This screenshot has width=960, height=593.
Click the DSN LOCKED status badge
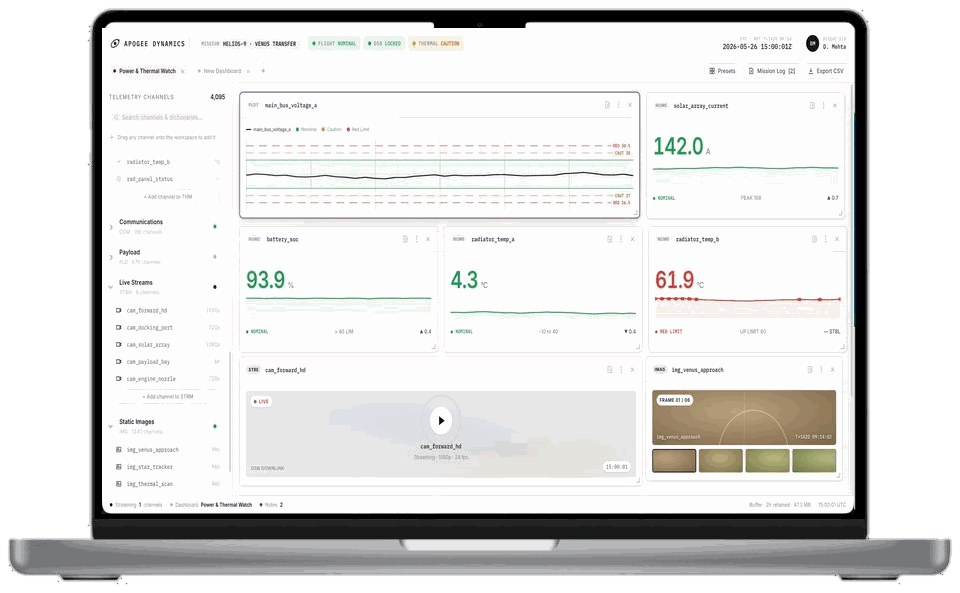[x=384, y=43]
